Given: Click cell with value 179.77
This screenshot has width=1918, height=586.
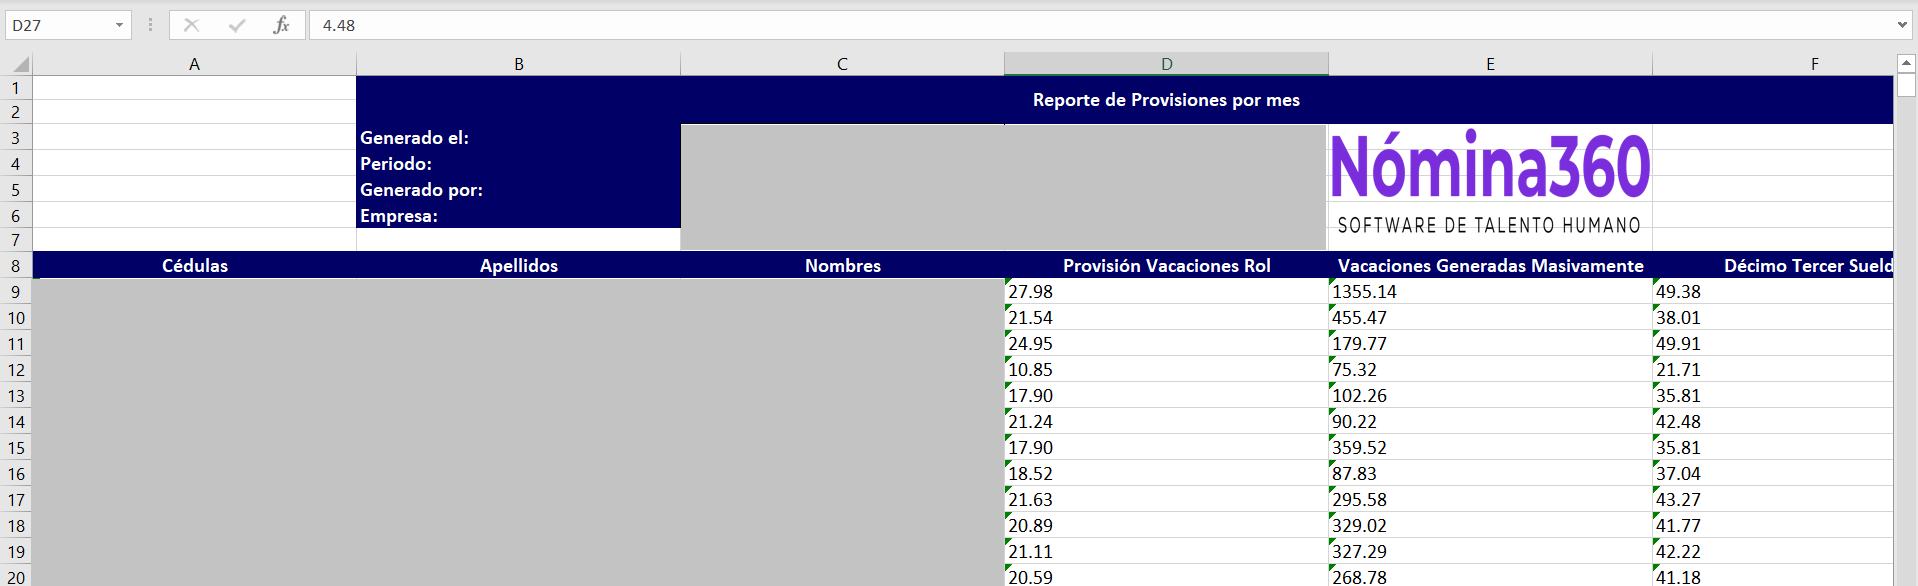Looking at the screenshot, I should point(1490,344).
